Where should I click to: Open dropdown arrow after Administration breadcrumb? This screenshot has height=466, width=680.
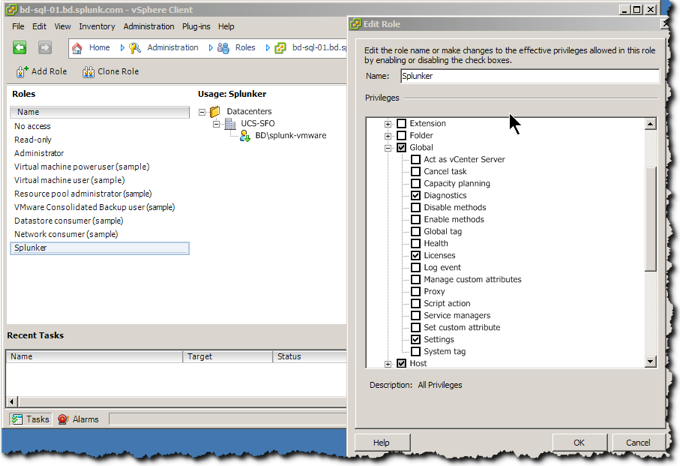(x=211, y=48)
